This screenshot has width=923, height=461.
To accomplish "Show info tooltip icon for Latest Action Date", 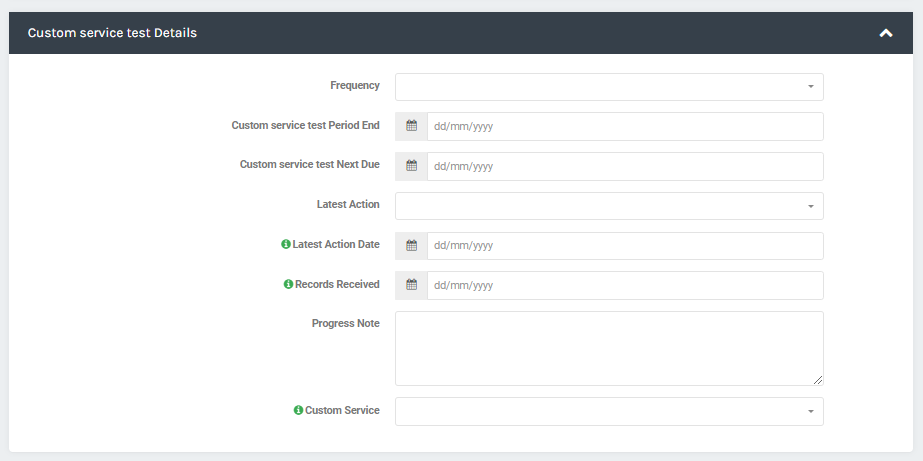I will click(285, 244).
